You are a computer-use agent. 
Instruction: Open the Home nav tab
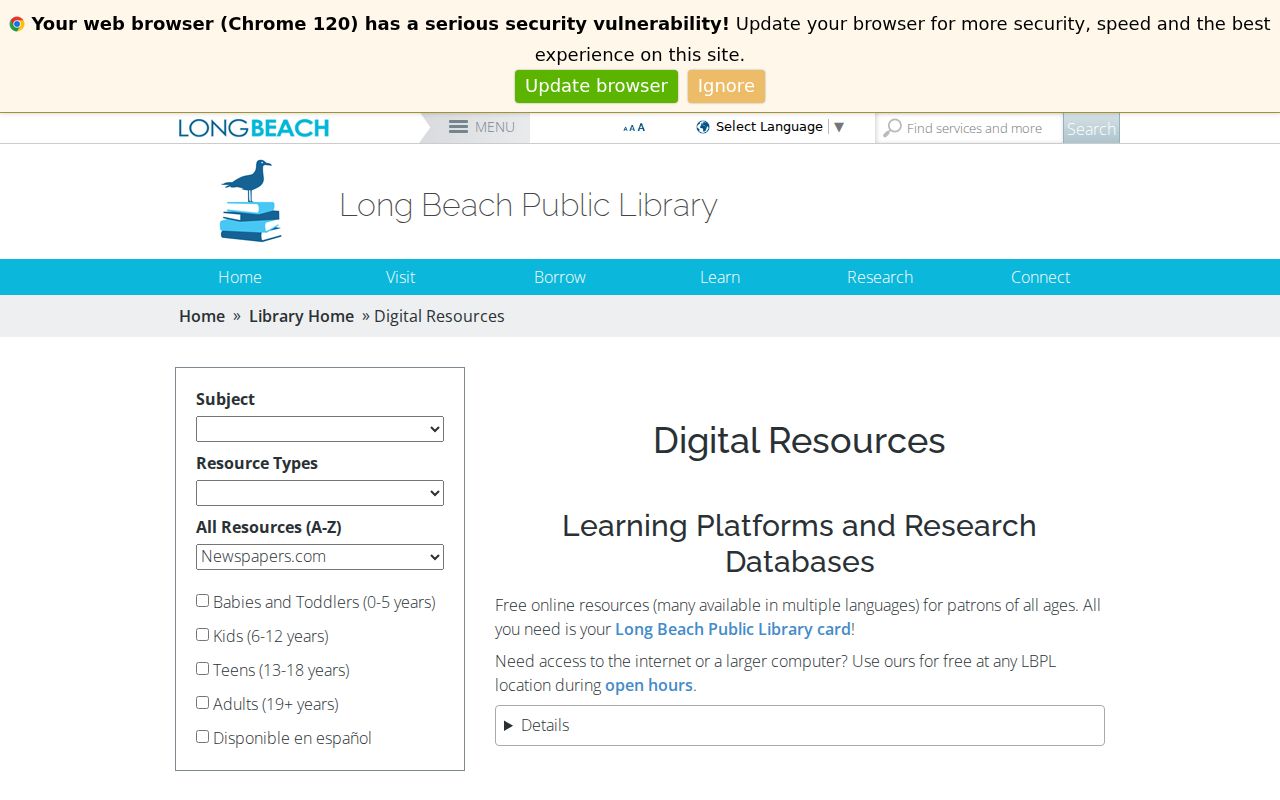[x=240, y=277]
